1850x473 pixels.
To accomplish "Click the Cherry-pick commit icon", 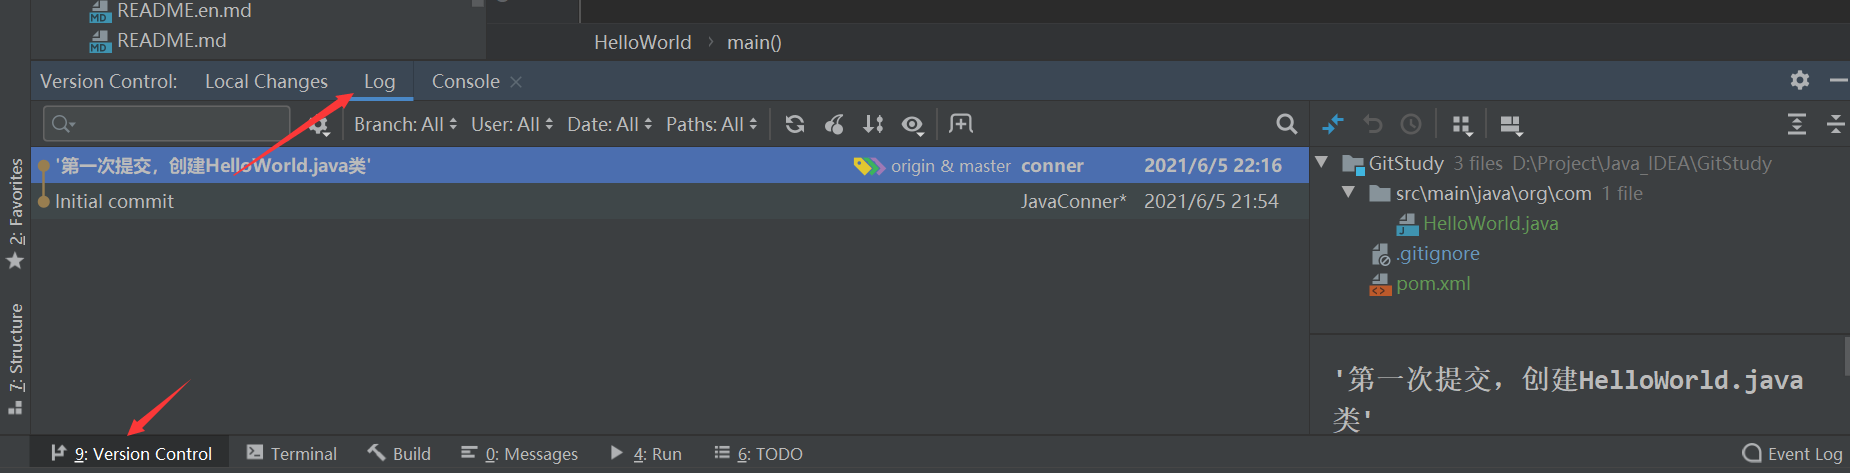I will (x=834, y=124).
